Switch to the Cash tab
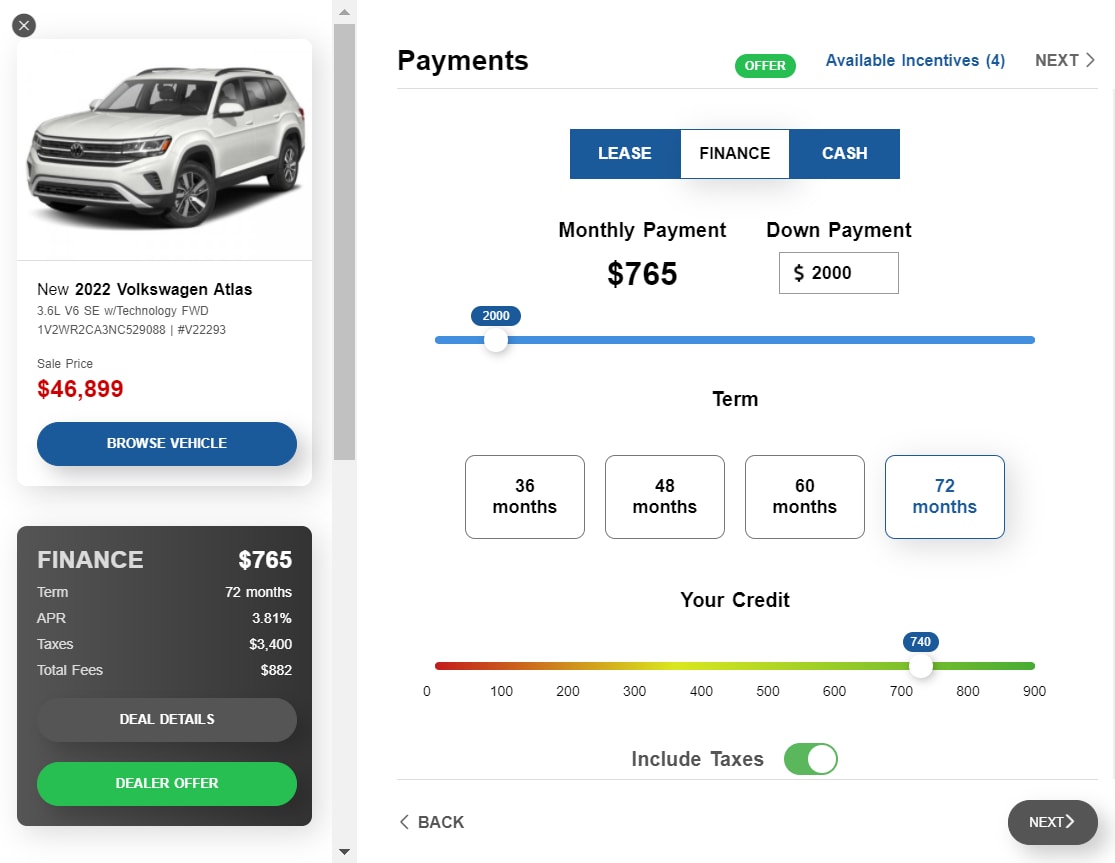Screen dimensions: 1115x863 coord(845,154)
